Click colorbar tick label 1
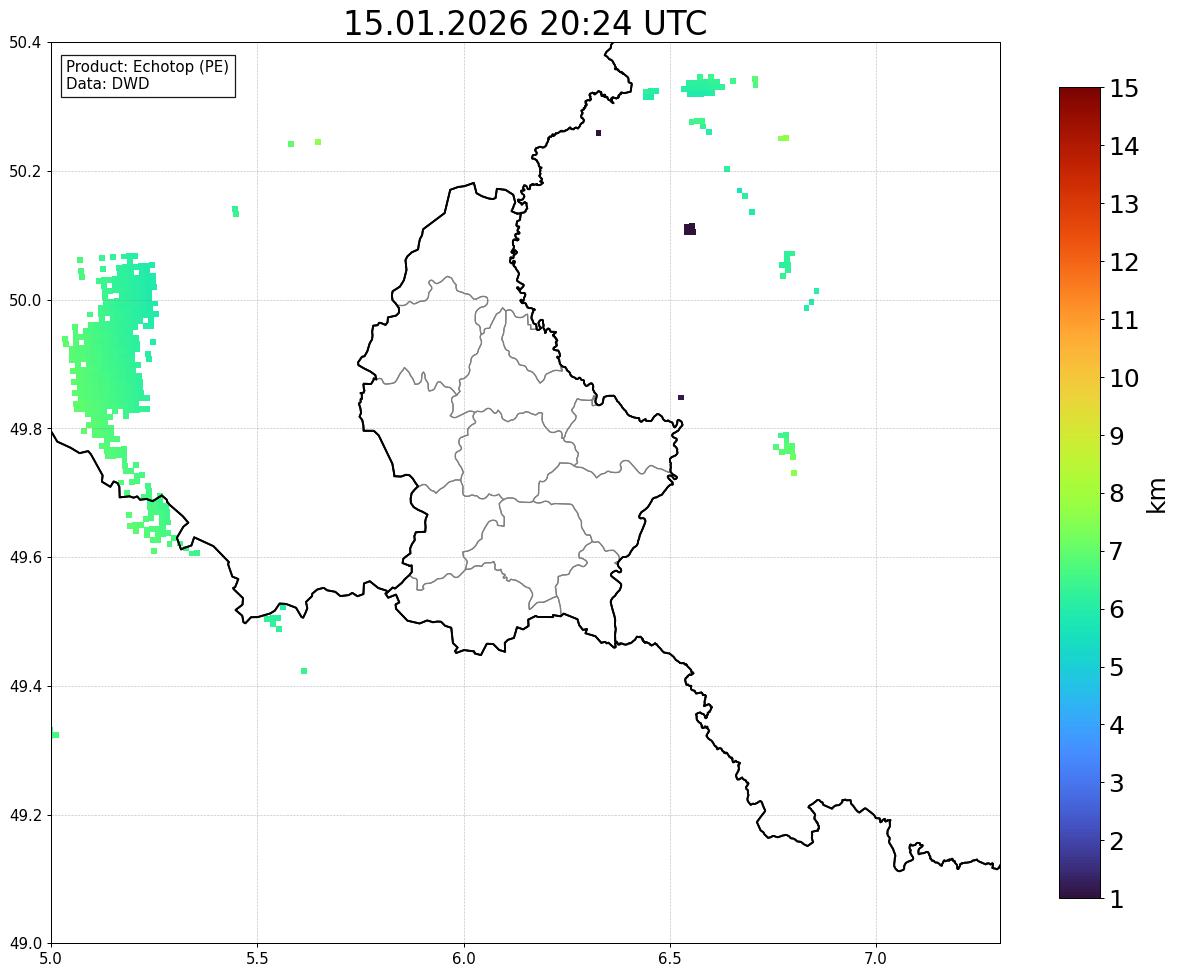1178x976 pixels. point(1116,899)
